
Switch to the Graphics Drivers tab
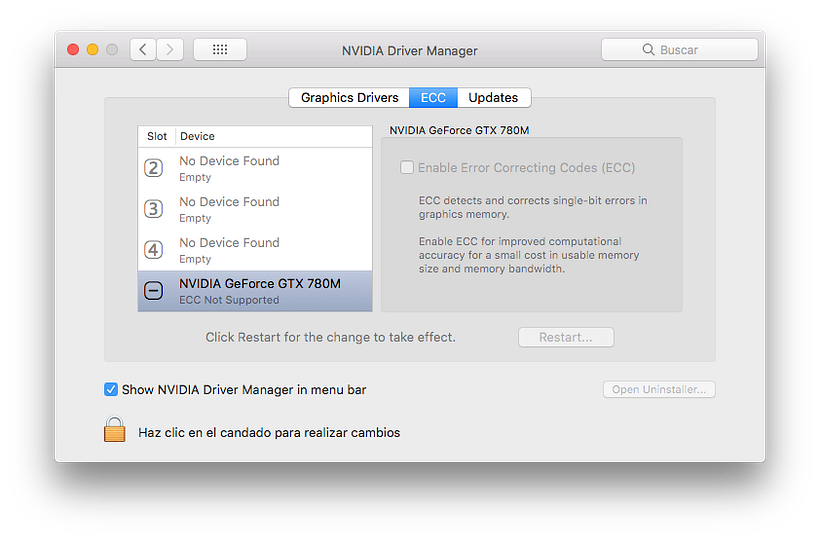click(x=349, y=98)
